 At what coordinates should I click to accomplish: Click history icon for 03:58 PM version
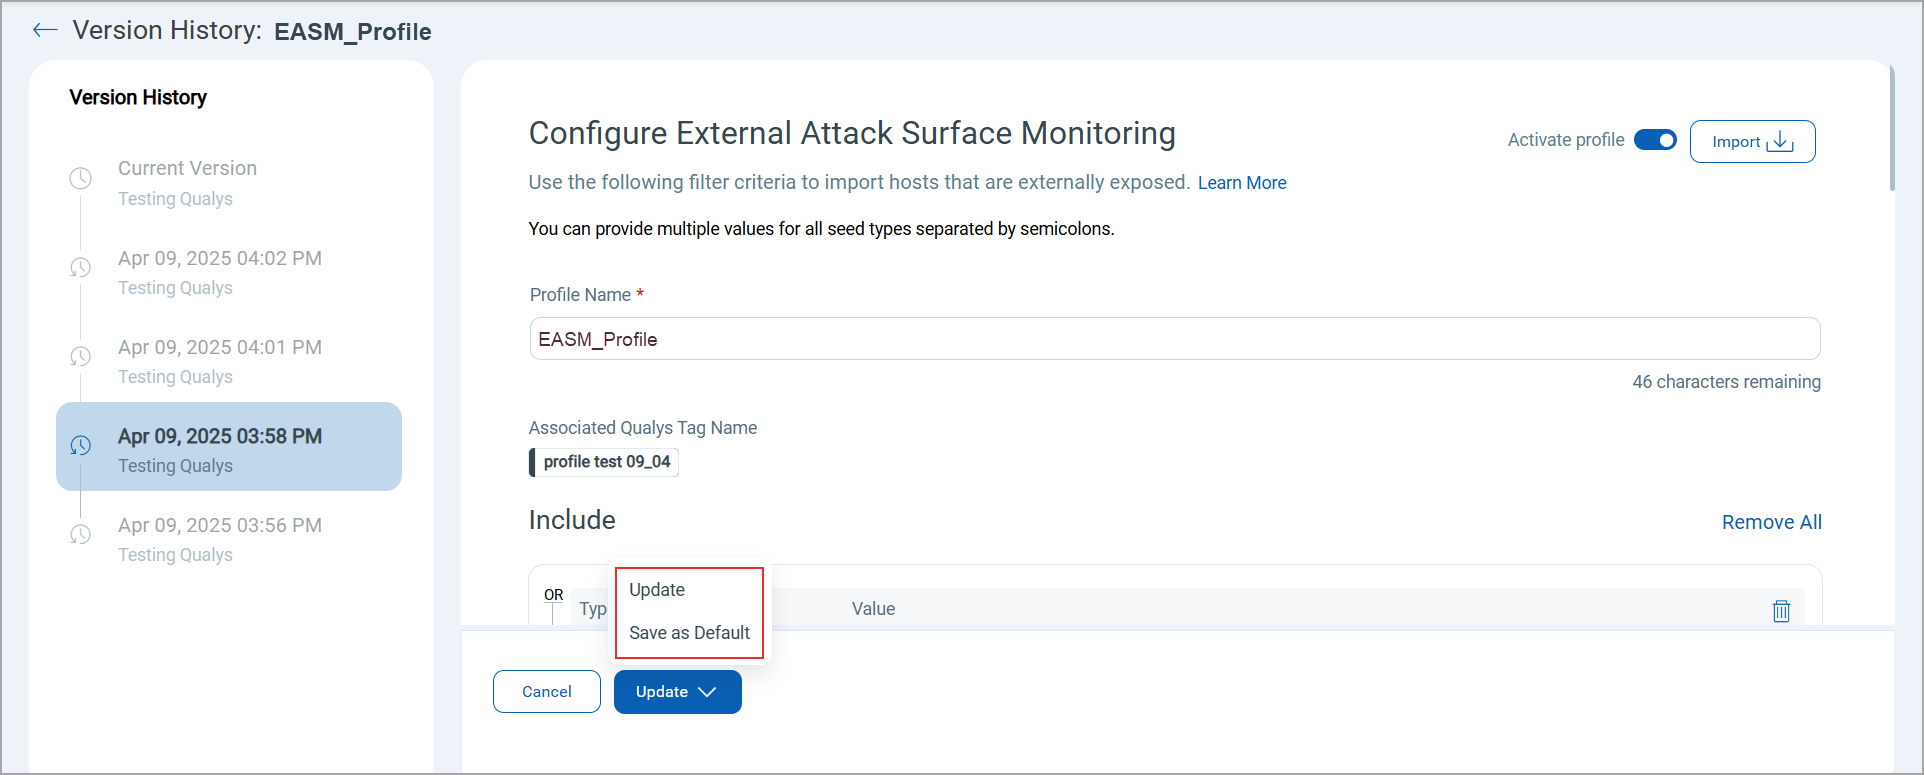pyautogui.click(x=81, y=445)
